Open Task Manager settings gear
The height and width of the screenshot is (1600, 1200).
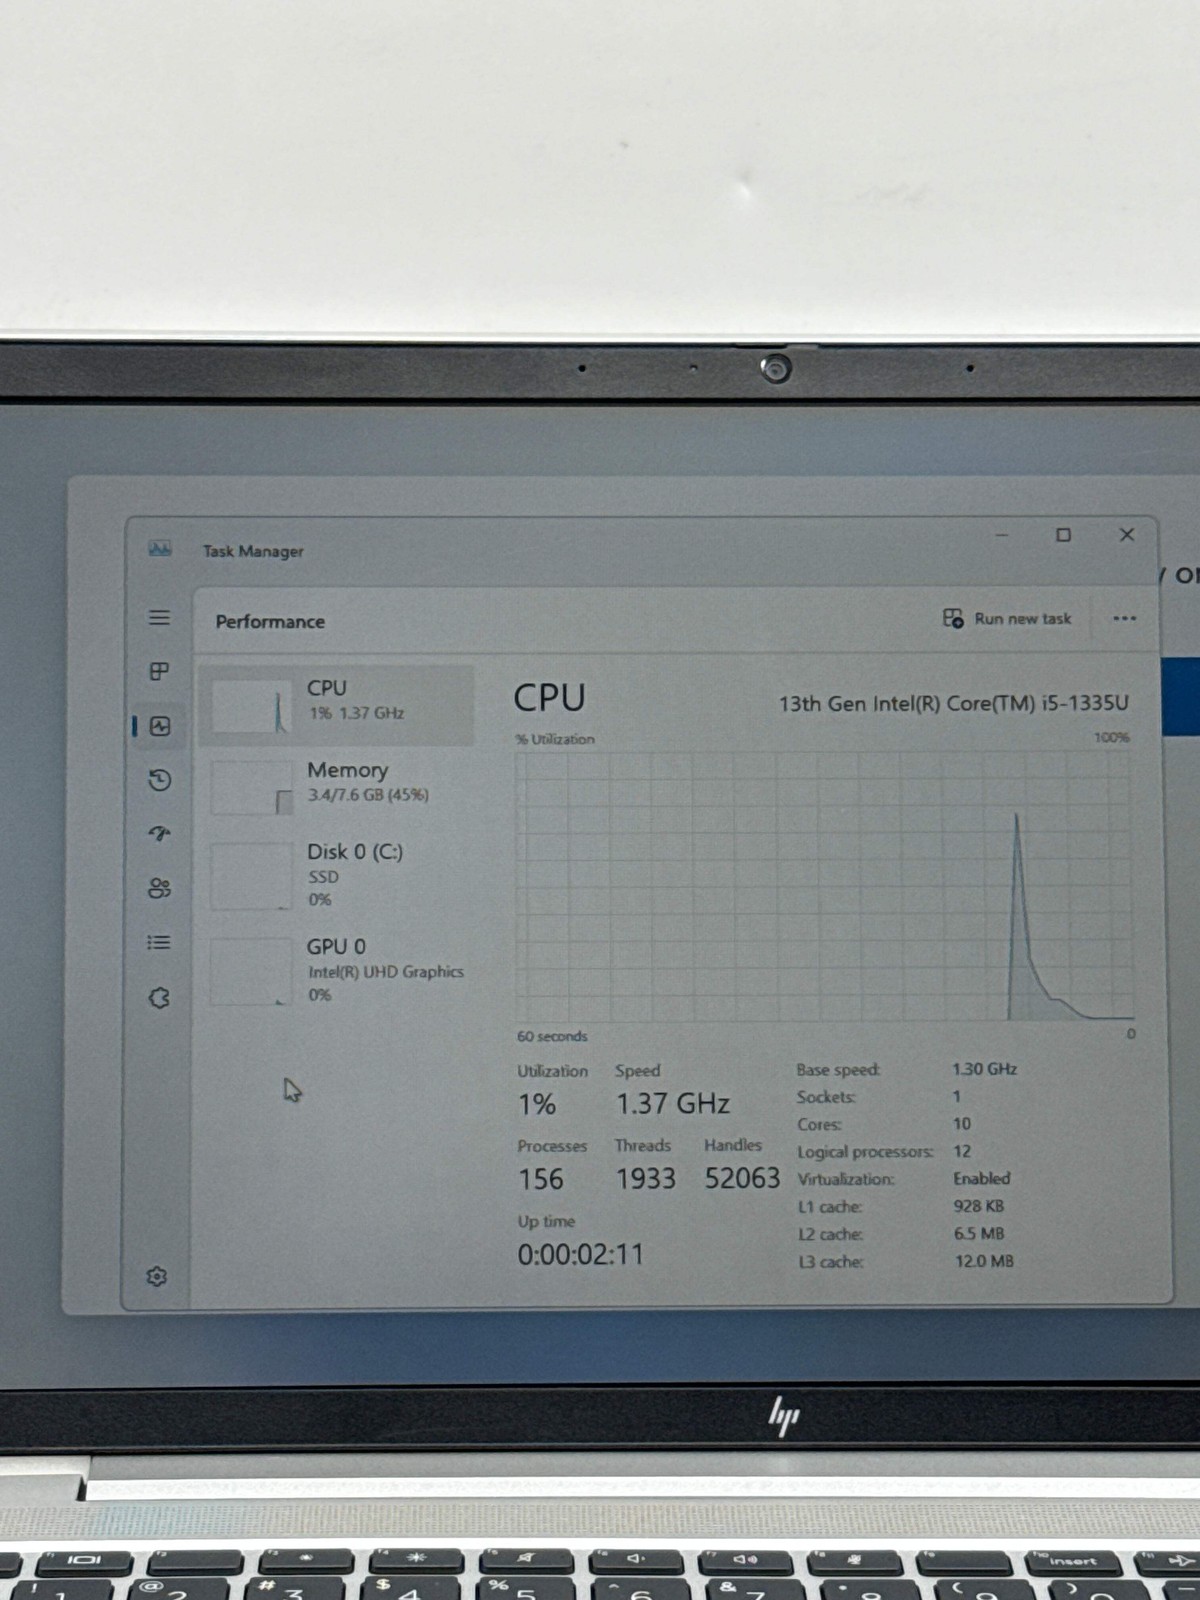click(156, 1276)
